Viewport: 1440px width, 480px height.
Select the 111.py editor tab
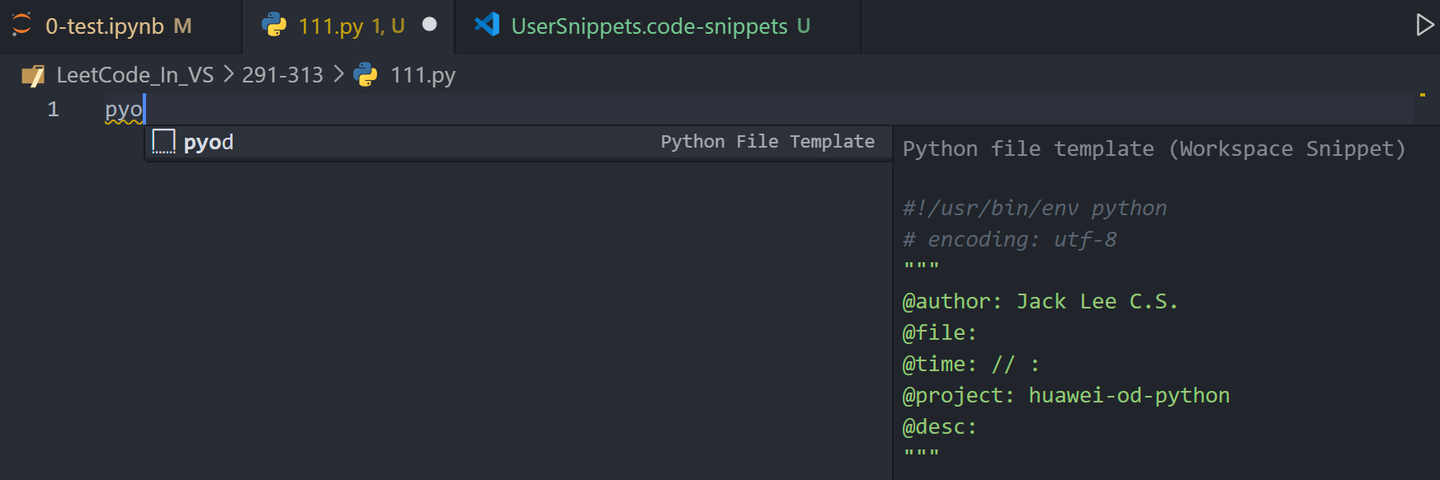(x=348, y=27)
